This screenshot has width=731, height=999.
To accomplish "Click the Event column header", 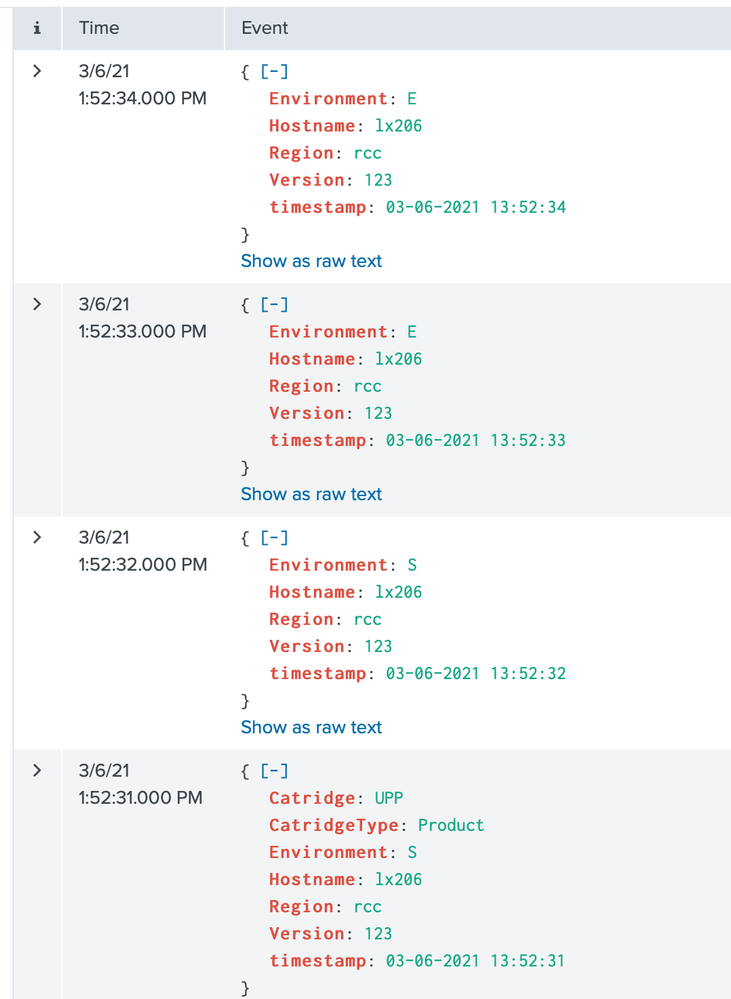I will 265,28.
